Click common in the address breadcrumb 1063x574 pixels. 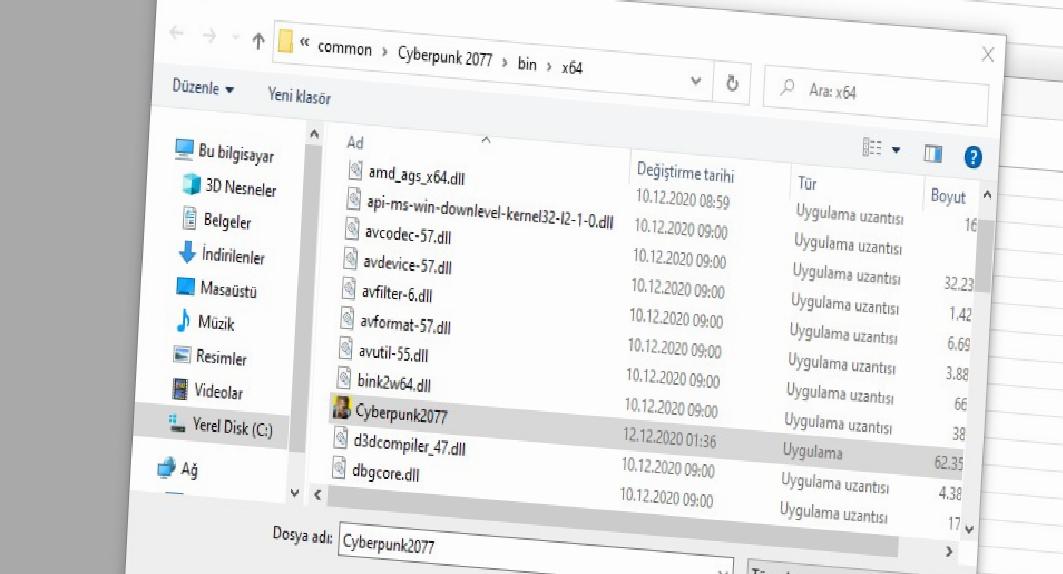(x=344, y=48)
